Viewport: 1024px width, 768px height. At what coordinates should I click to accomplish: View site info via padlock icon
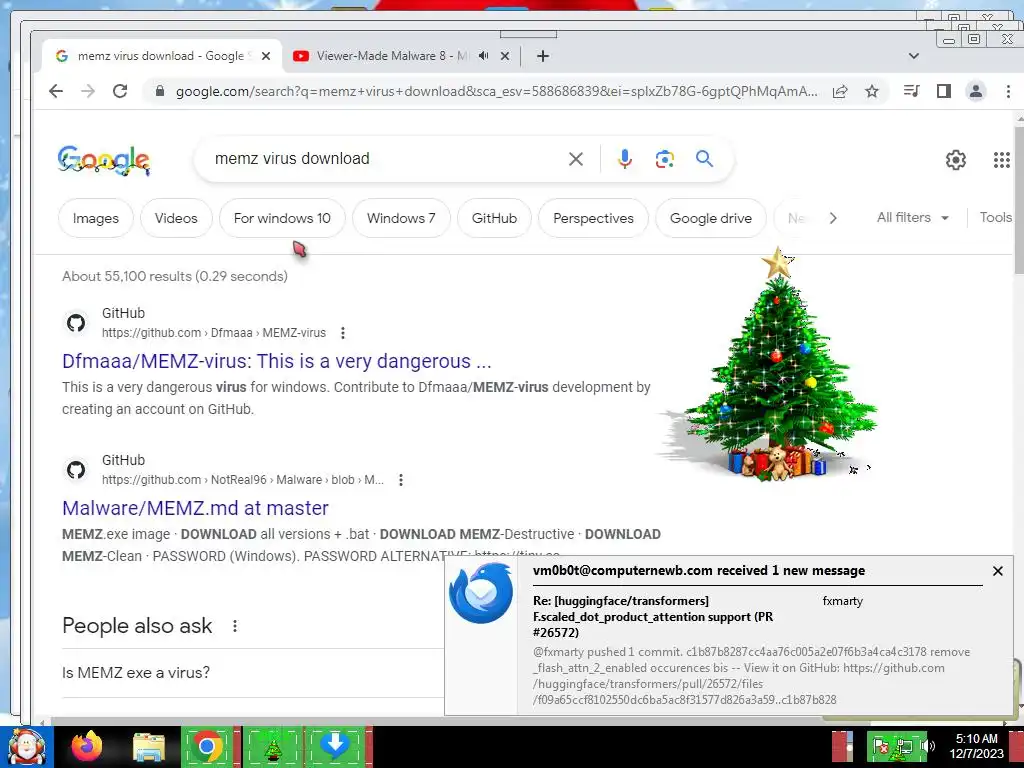(160, 91)
